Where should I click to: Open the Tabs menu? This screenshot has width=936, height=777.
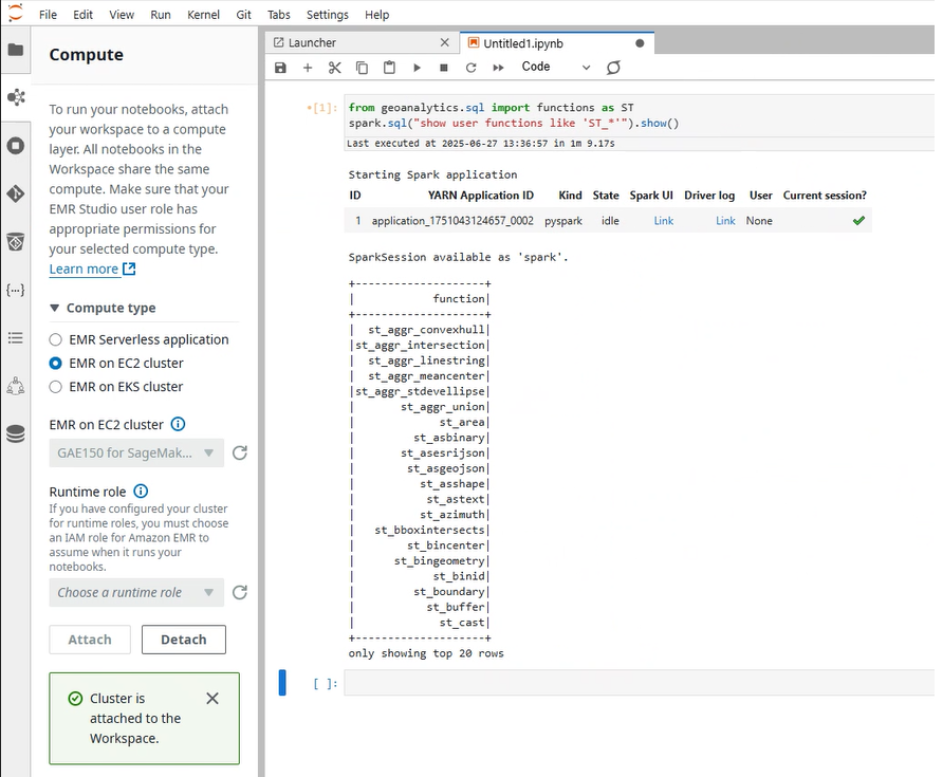[x=278, y=14]
